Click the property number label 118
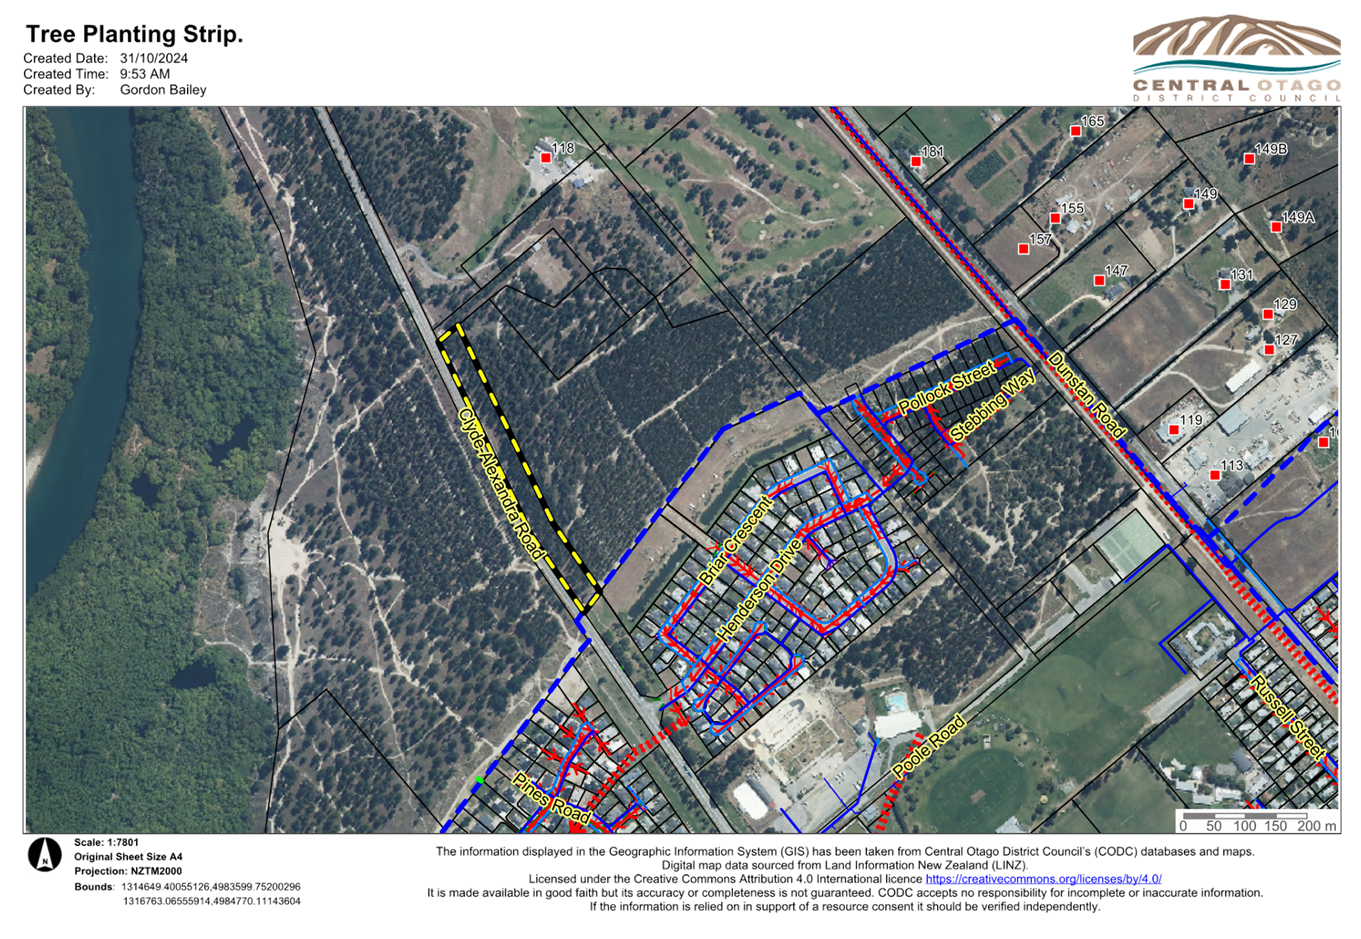The image size is (1361, 939). click(564, 148)
